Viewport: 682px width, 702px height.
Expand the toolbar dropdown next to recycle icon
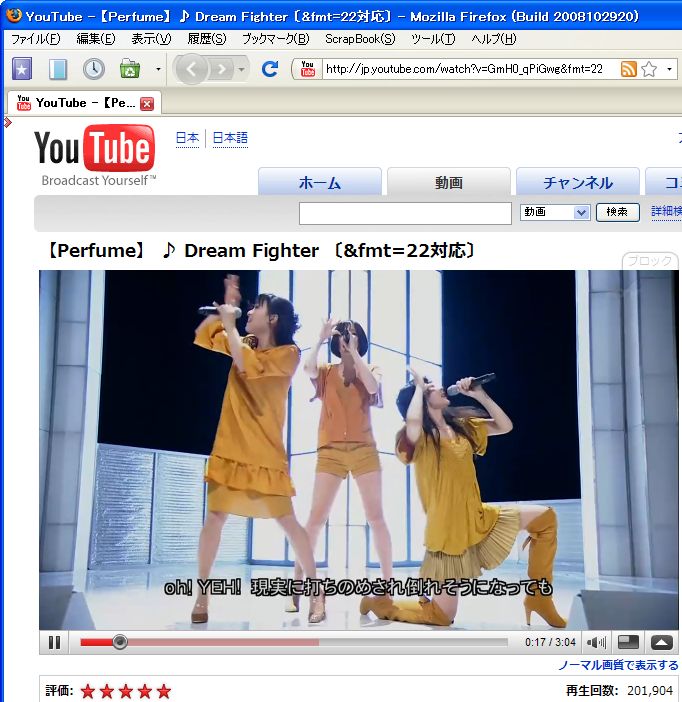click(x=158, y=69)
